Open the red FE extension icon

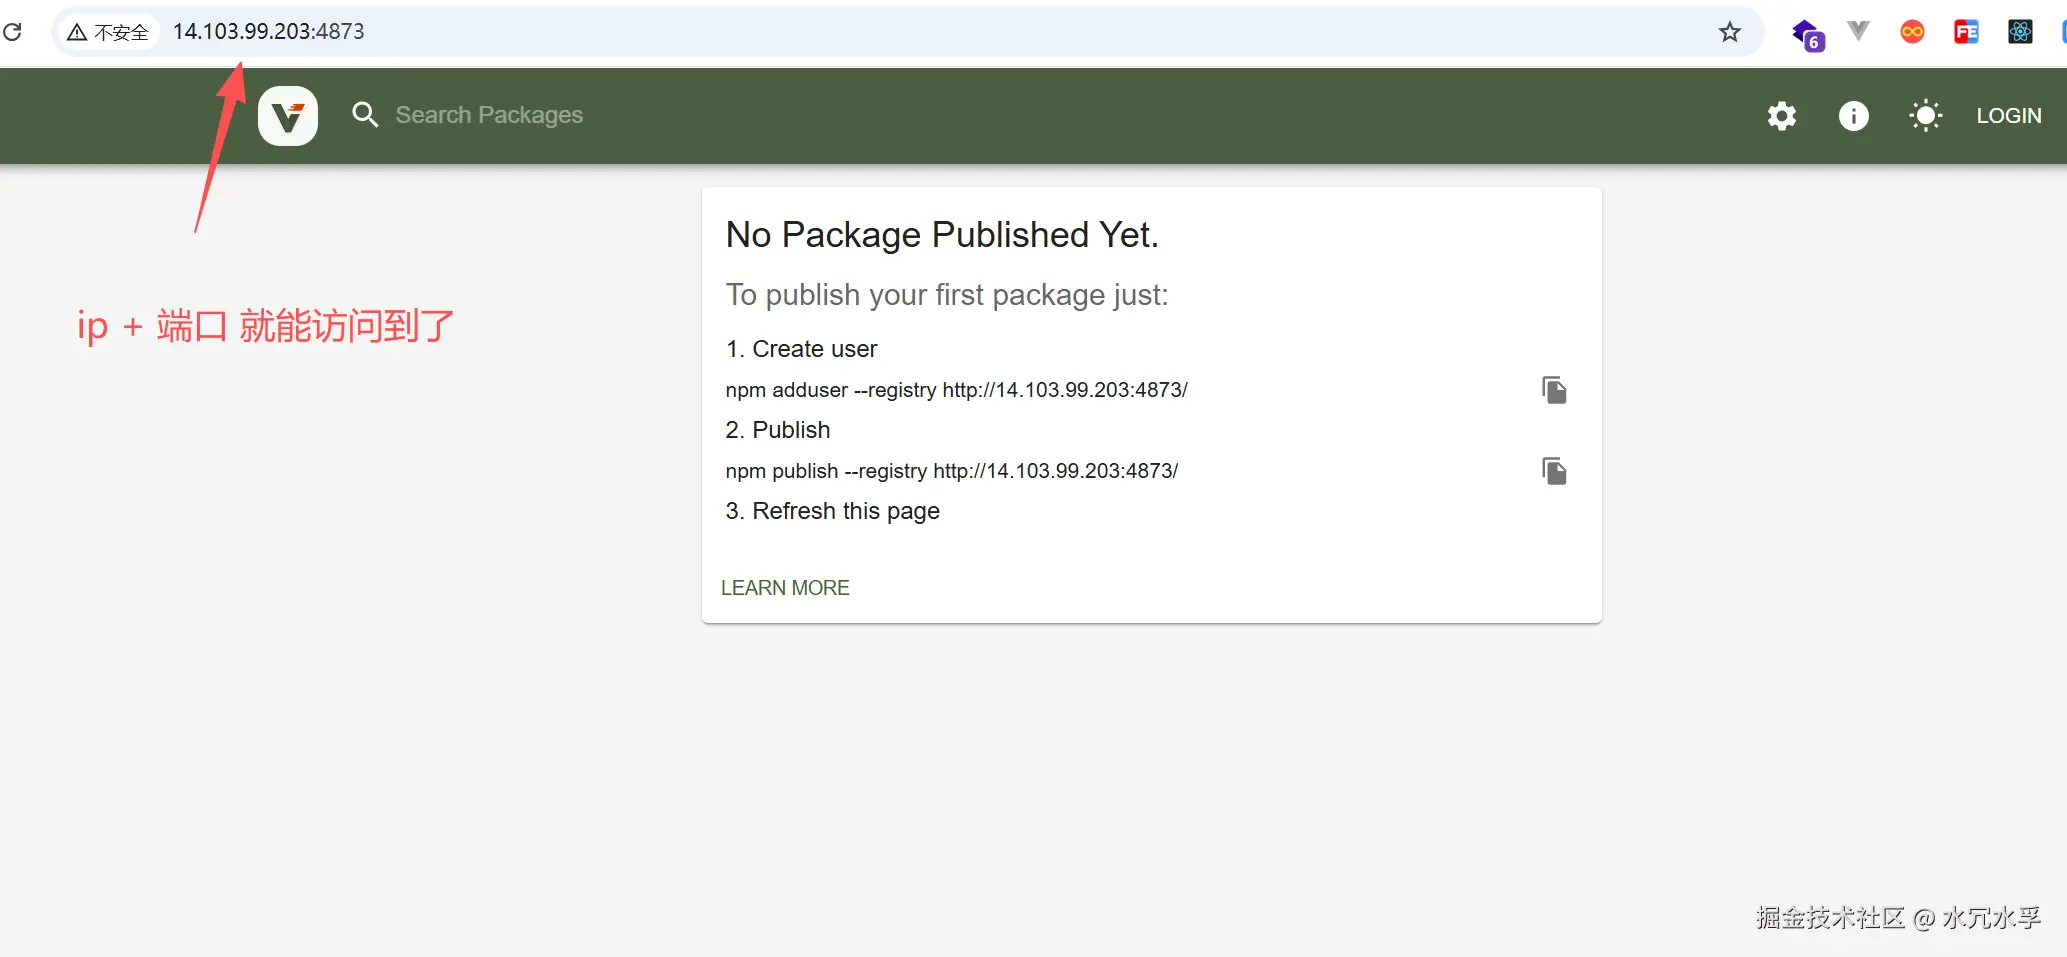point(1966,32)
